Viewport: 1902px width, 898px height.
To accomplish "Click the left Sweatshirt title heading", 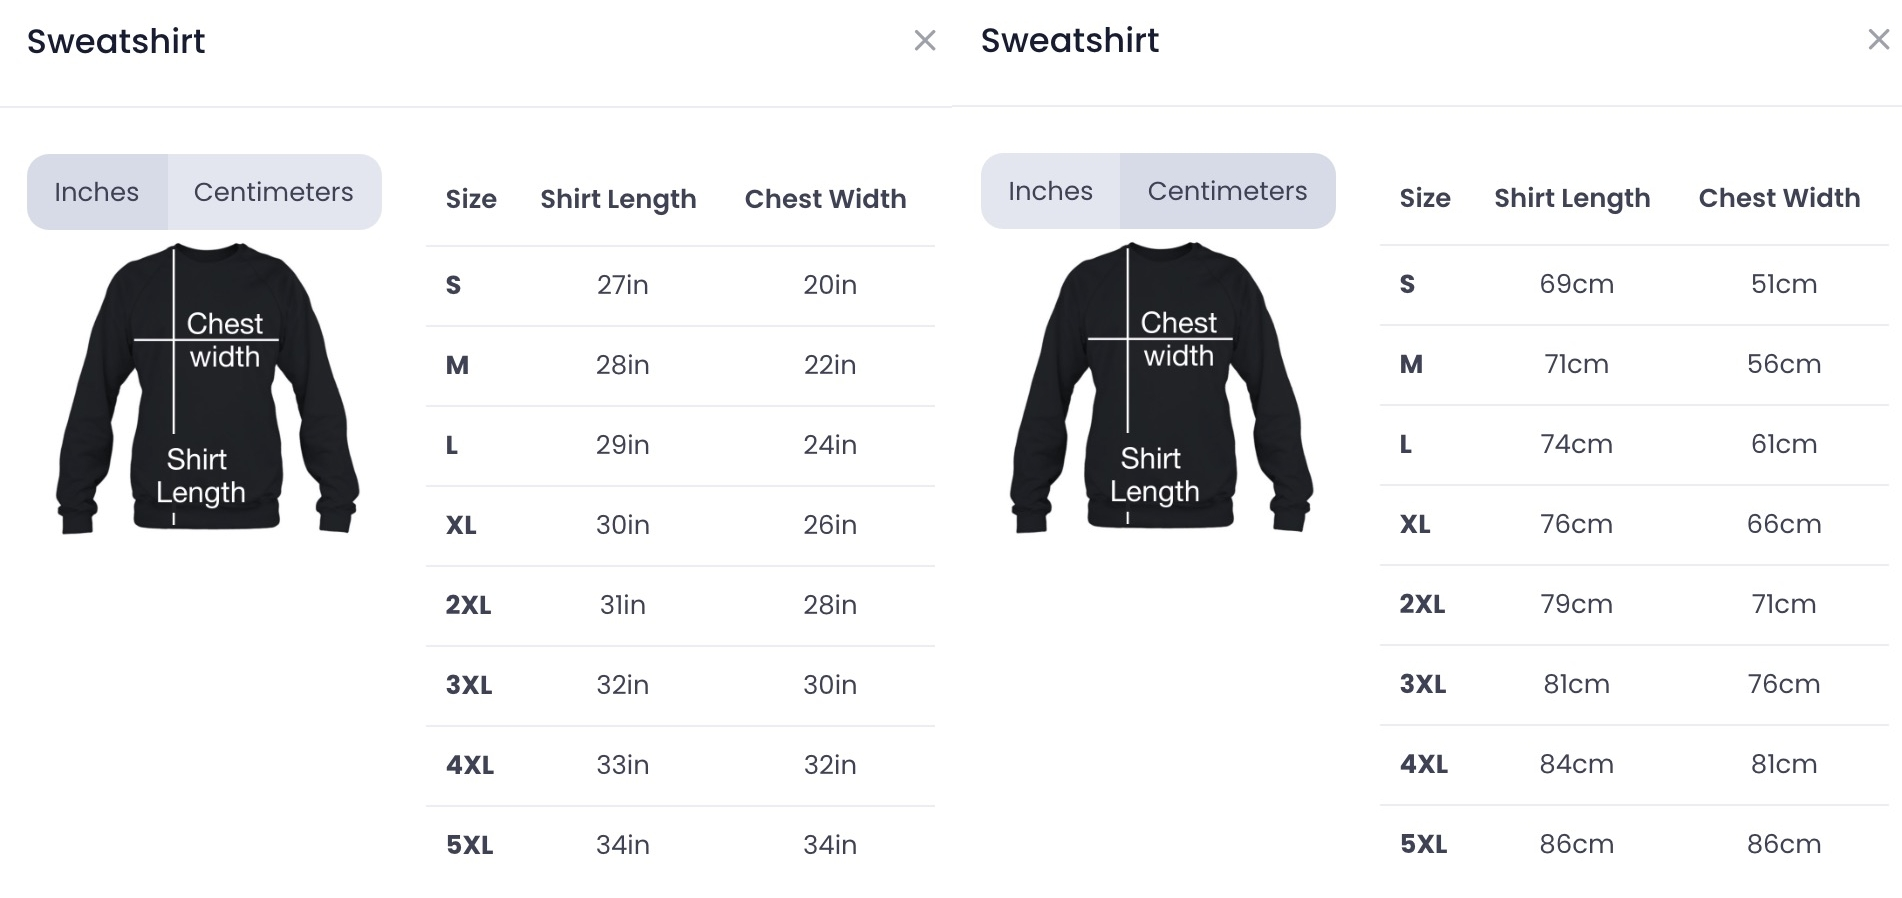I will (x=116, y=41).
